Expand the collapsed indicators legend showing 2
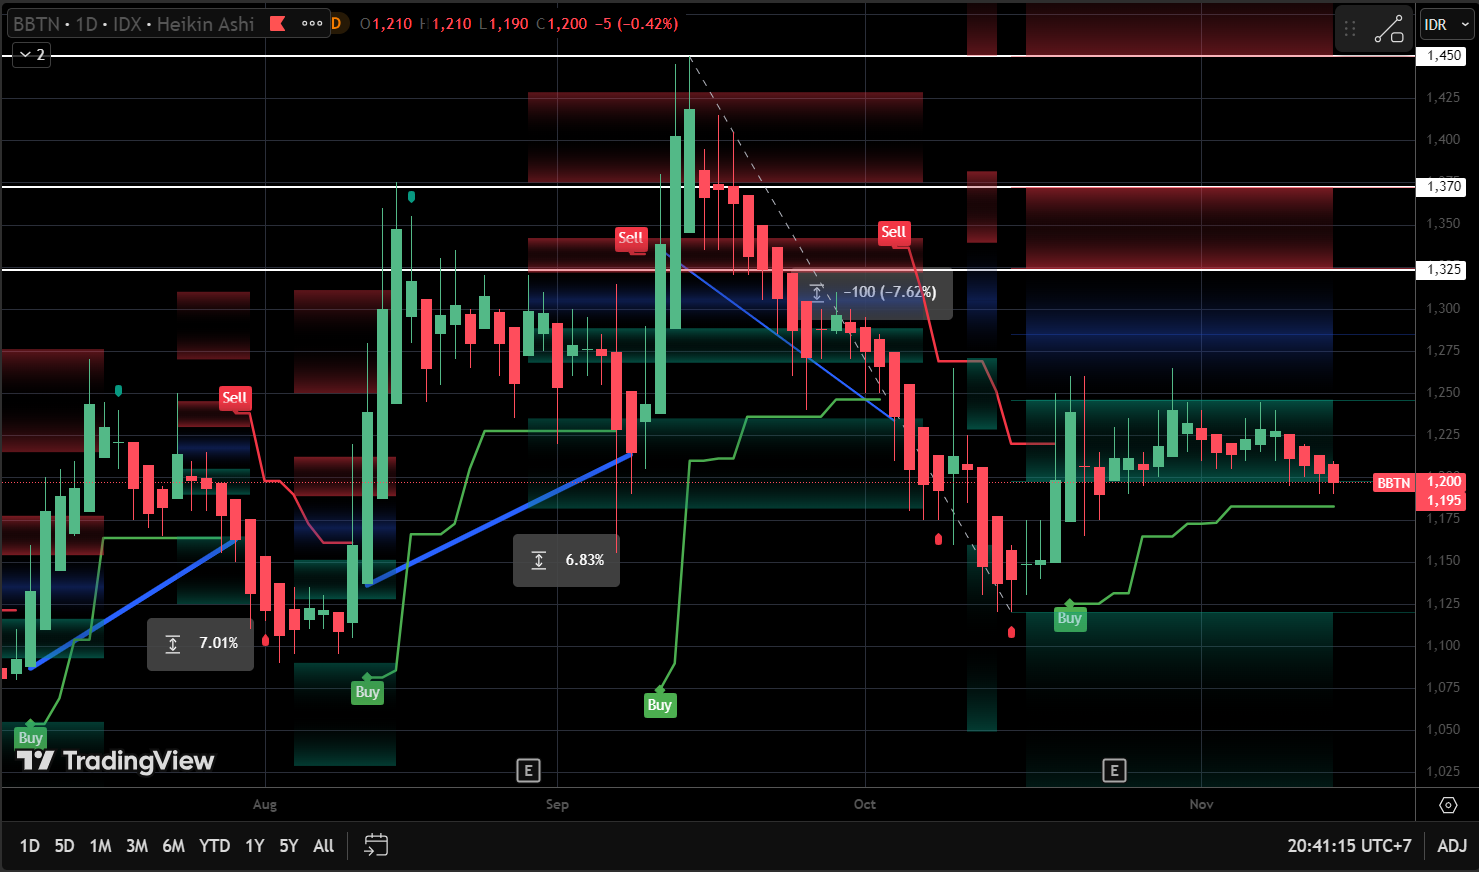The image size is (1479, 872). (32, 55)
